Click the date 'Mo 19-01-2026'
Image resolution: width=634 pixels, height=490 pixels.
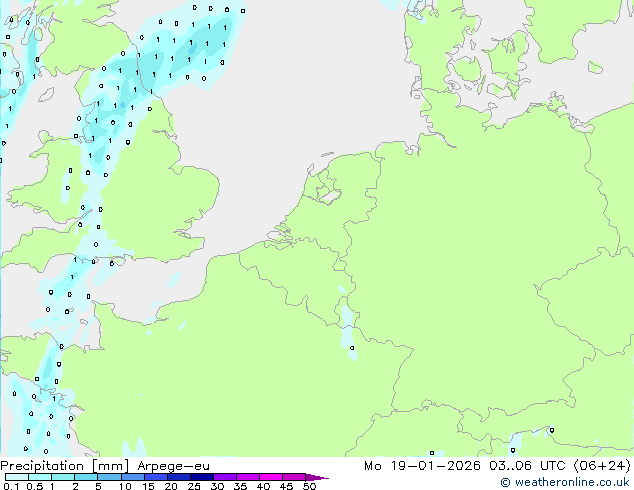(422, 466)
